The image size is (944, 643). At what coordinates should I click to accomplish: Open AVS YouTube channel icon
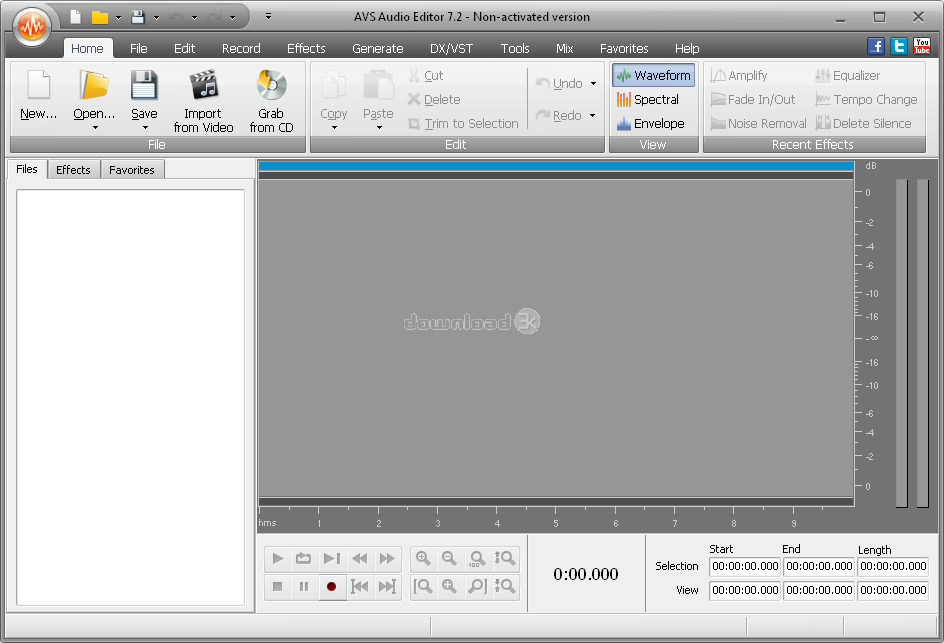point(921,45)
